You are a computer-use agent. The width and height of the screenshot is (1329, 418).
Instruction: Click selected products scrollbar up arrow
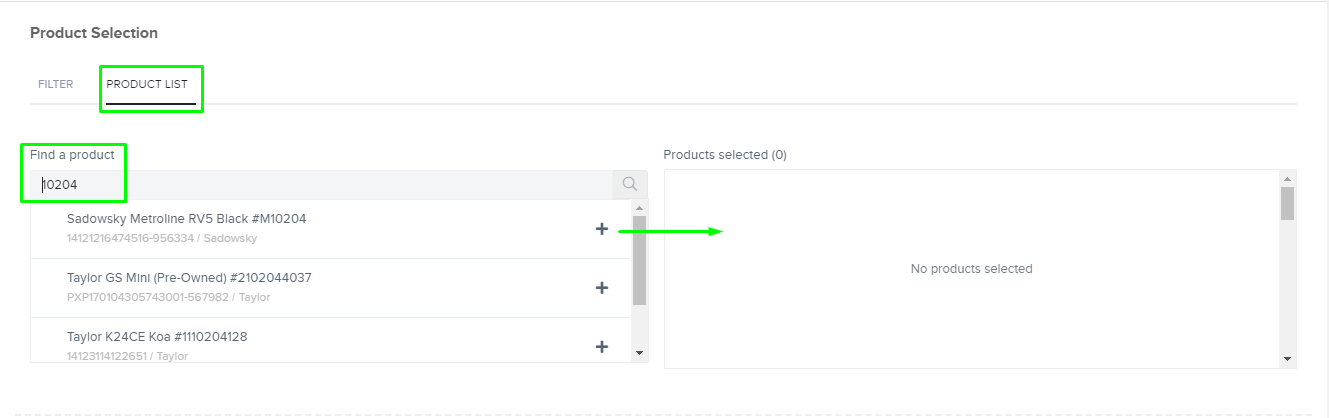tap(1288, 177)
